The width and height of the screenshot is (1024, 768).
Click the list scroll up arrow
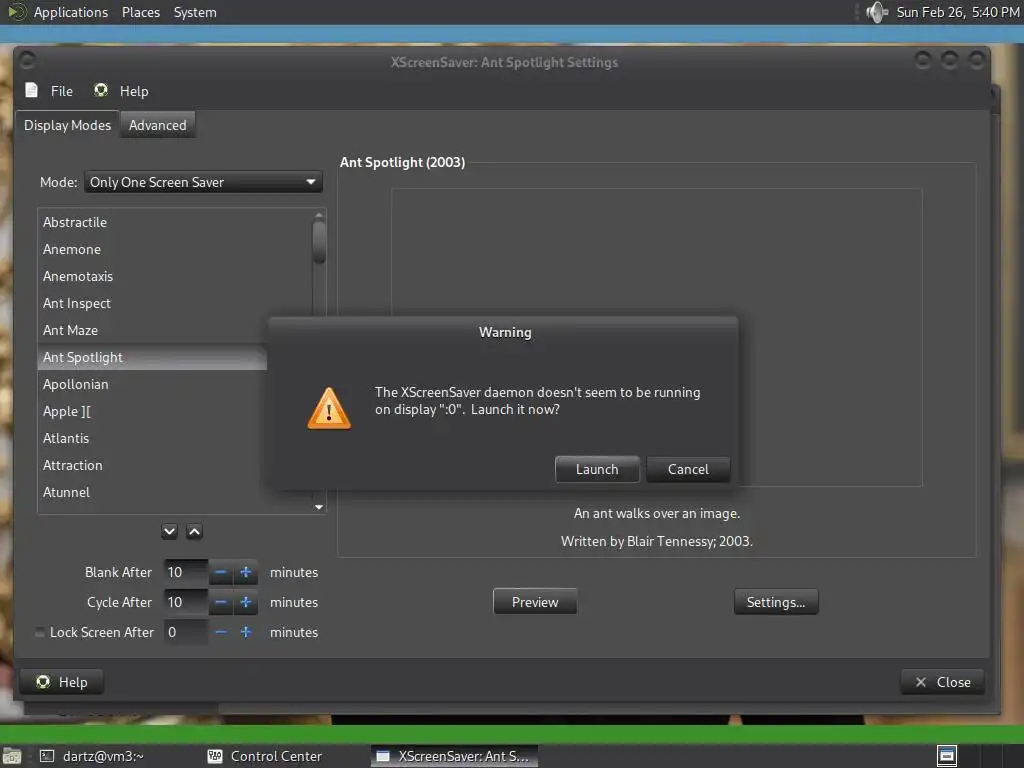click(x=319, y=215)
